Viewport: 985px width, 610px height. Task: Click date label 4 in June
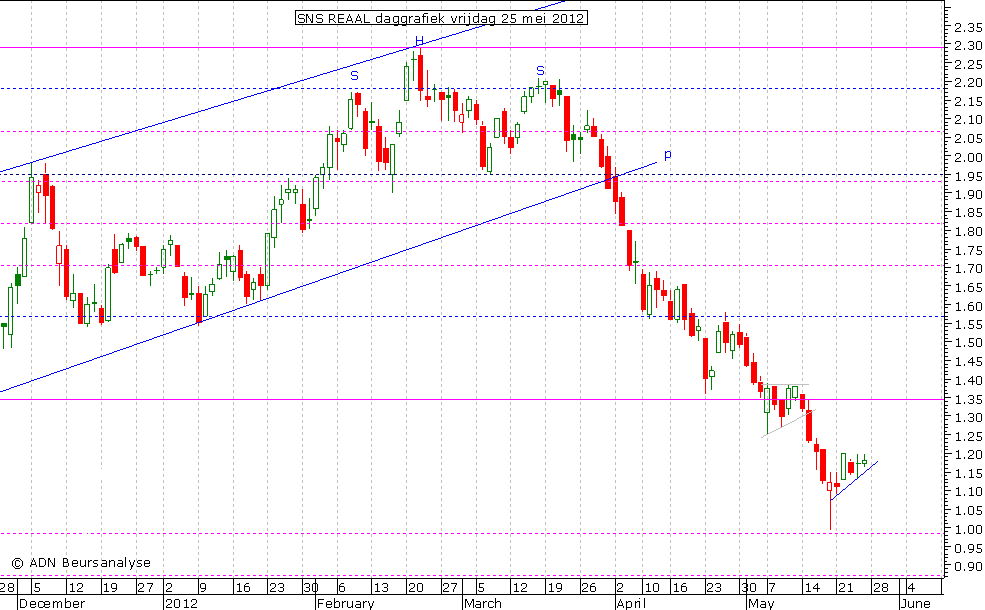[910, 588]
